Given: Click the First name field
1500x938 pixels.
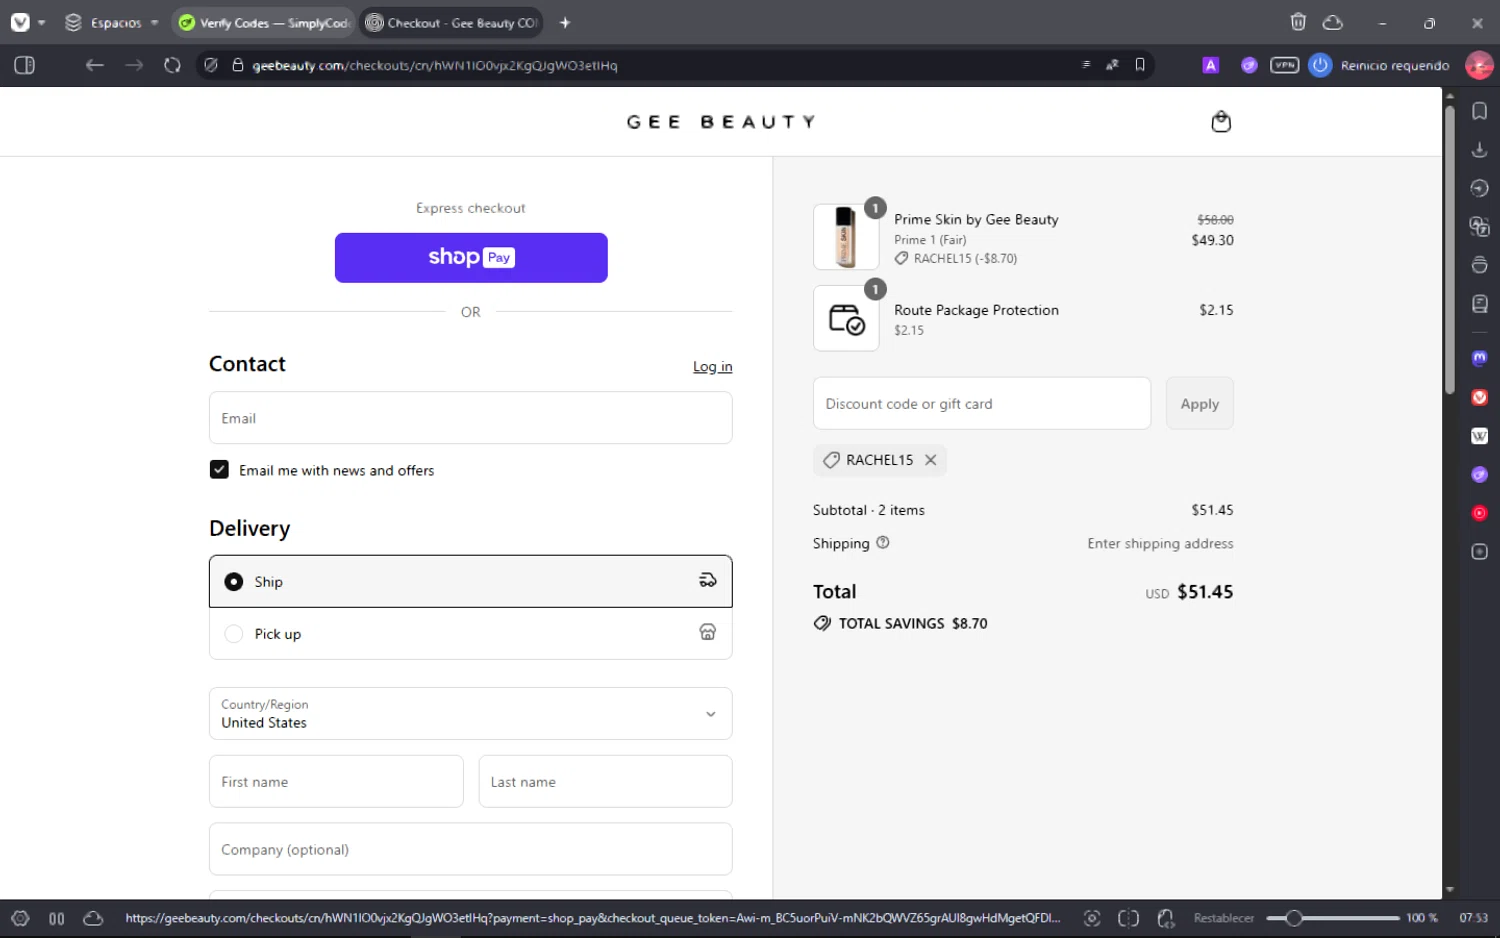Looking at the screenshot, I should coord(336,782).
